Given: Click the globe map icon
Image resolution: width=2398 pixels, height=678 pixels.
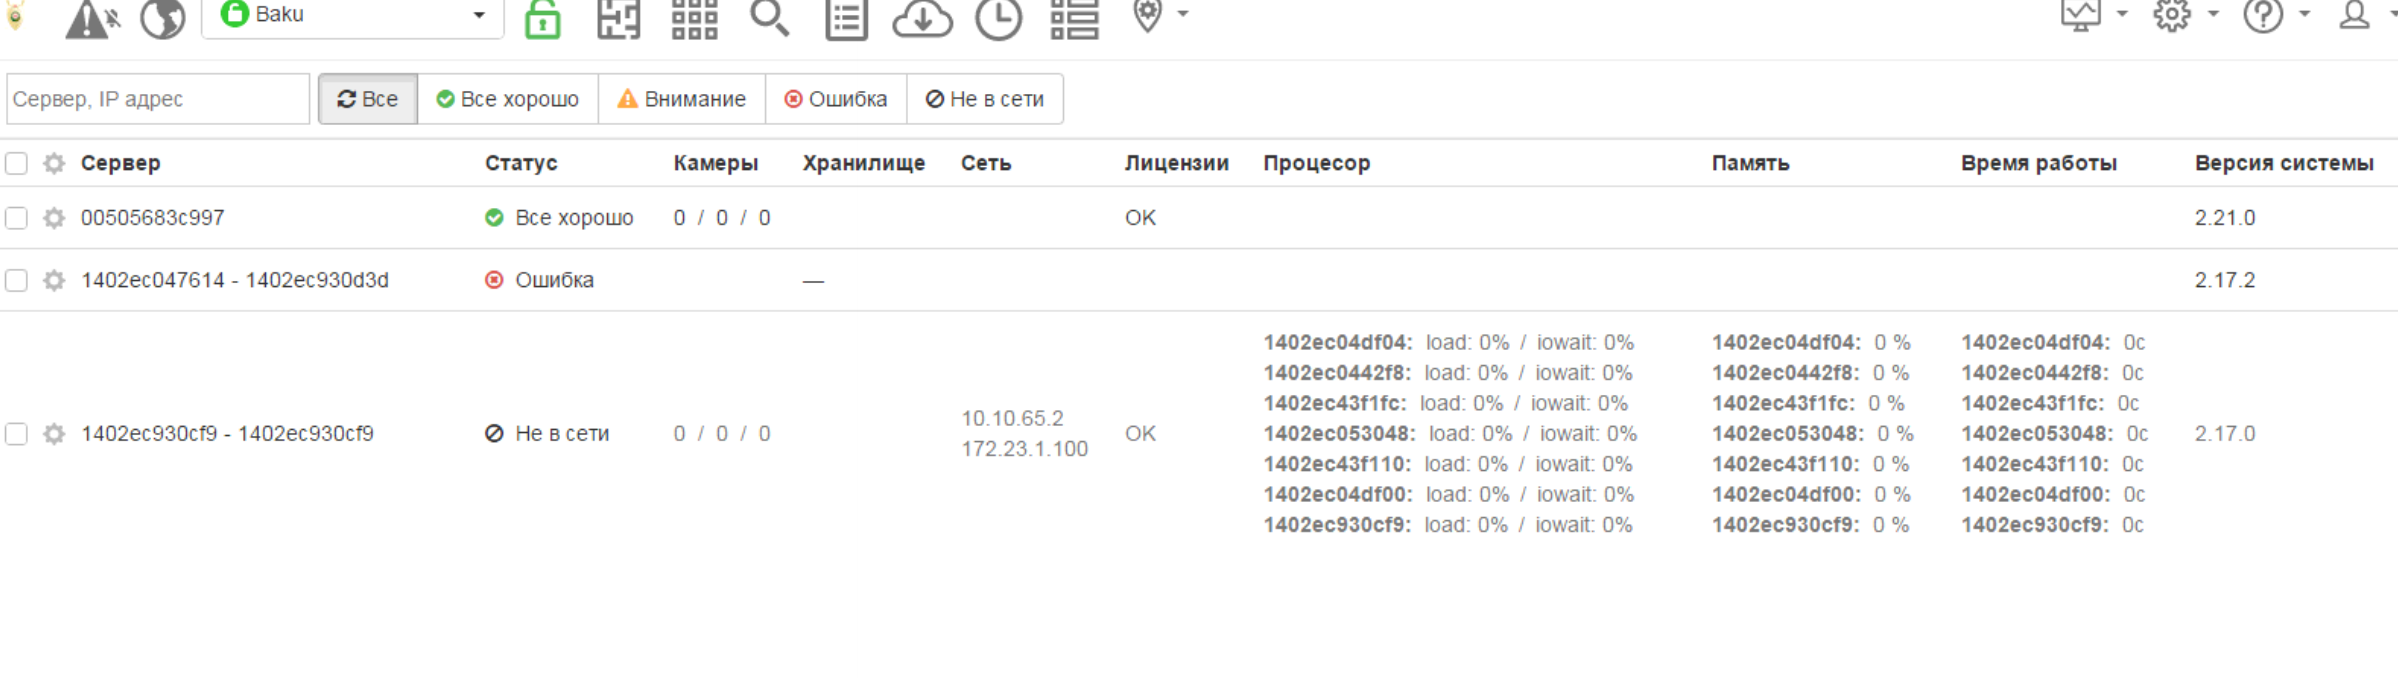Looking at the screenshot, I should [x=162, y=17].
